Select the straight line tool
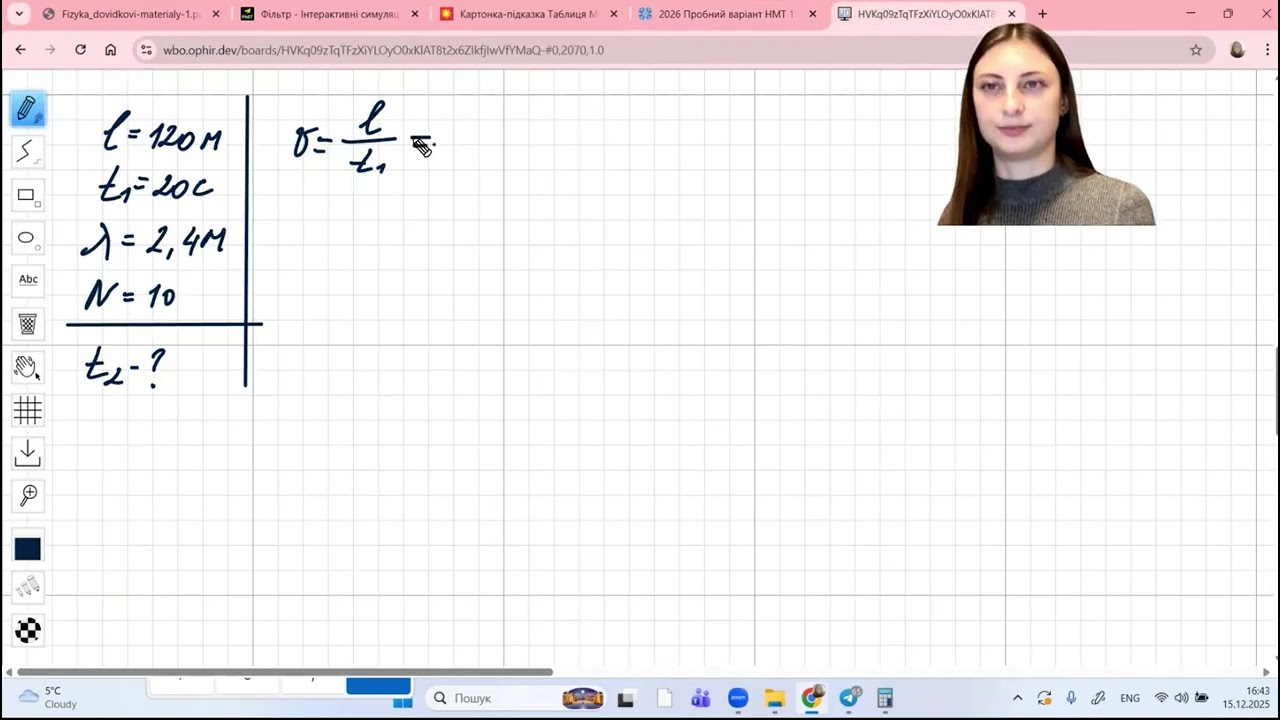This screenshot has height=720, width=1280. pos(28,152)
